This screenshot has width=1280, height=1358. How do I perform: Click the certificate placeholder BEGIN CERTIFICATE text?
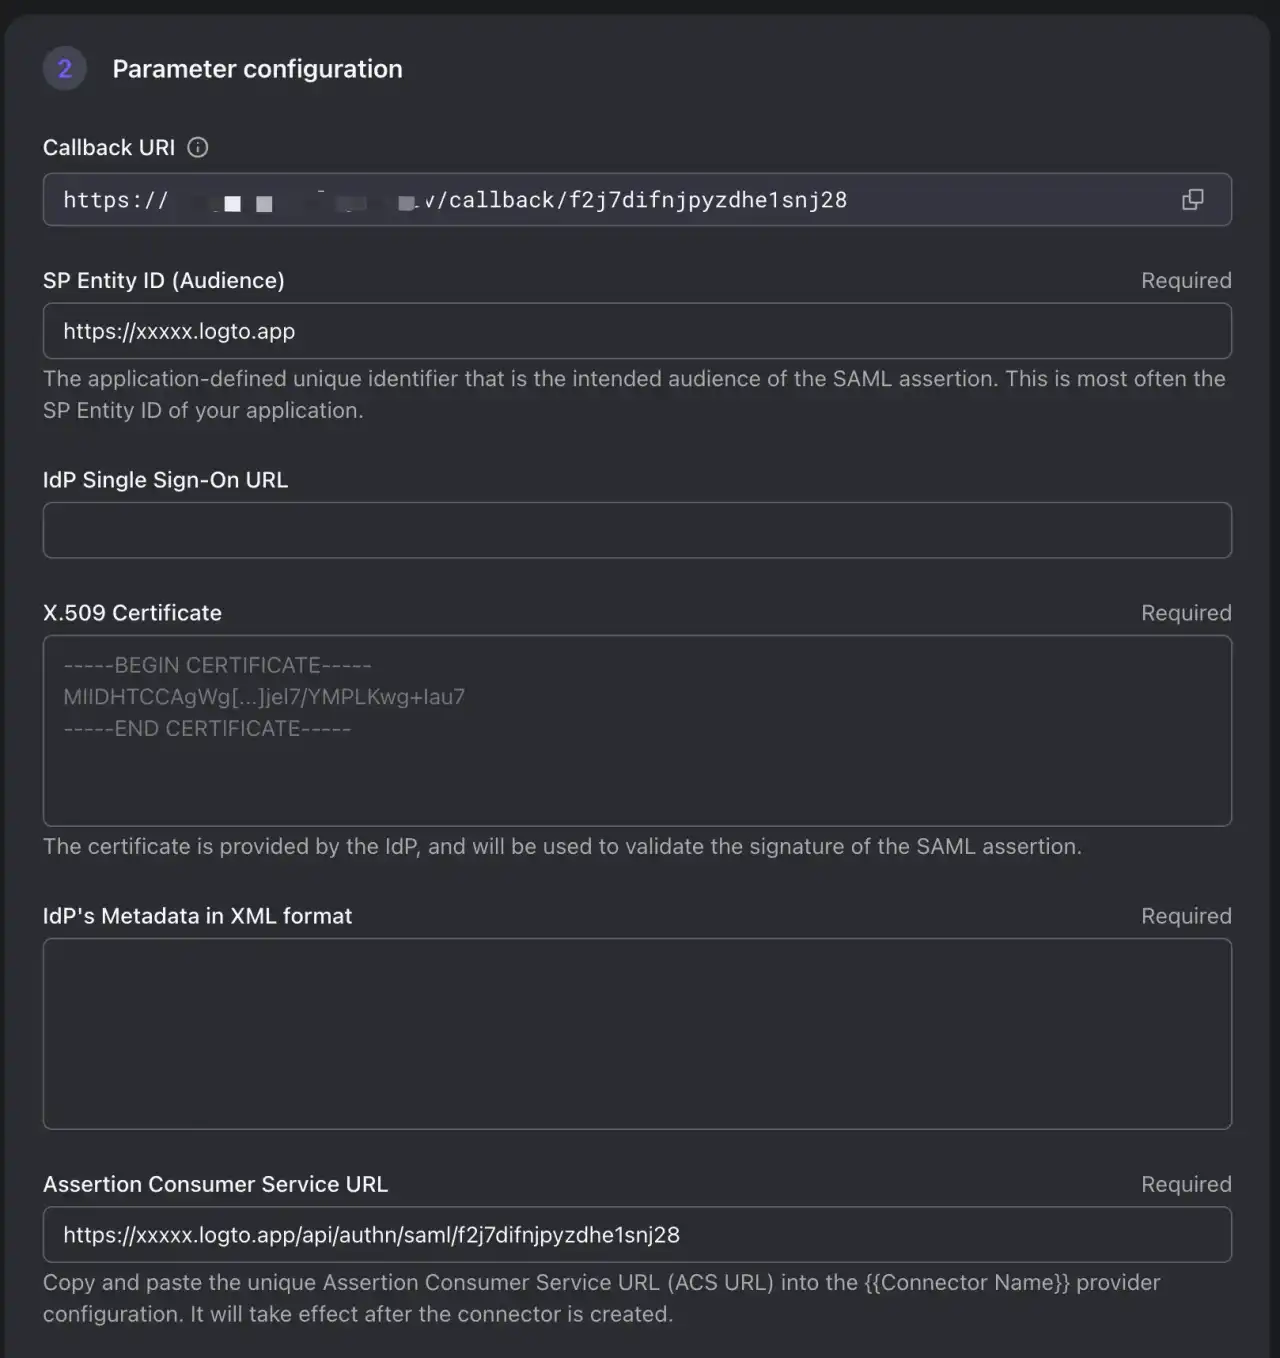tap(216, 665)
